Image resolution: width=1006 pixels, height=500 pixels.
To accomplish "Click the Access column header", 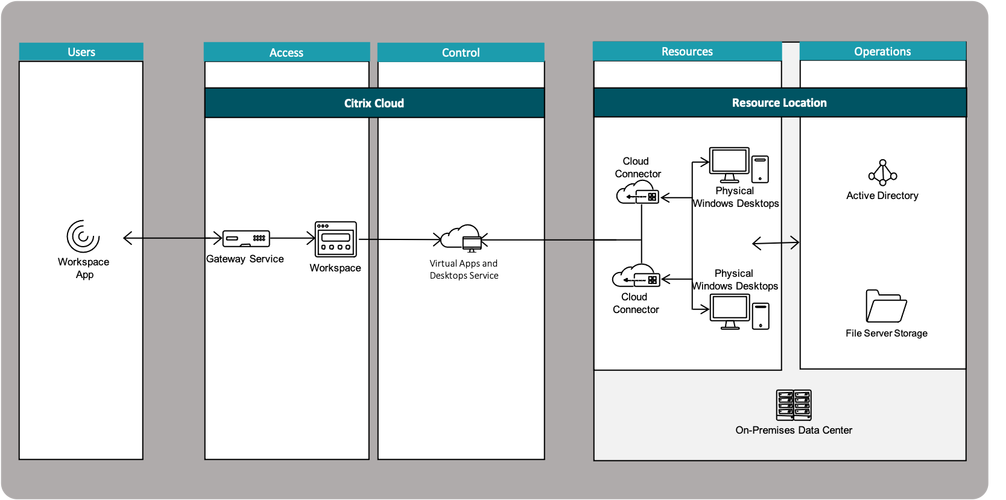I will [287, 53].
